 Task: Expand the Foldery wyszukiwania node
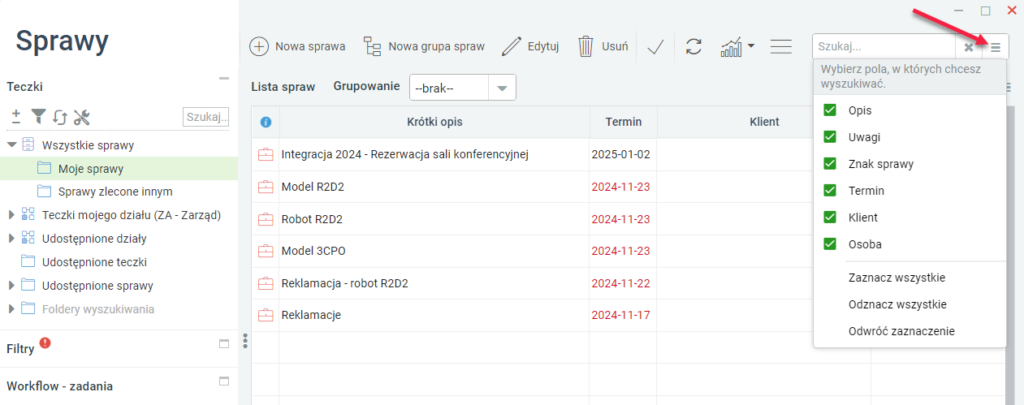(11, 308)
